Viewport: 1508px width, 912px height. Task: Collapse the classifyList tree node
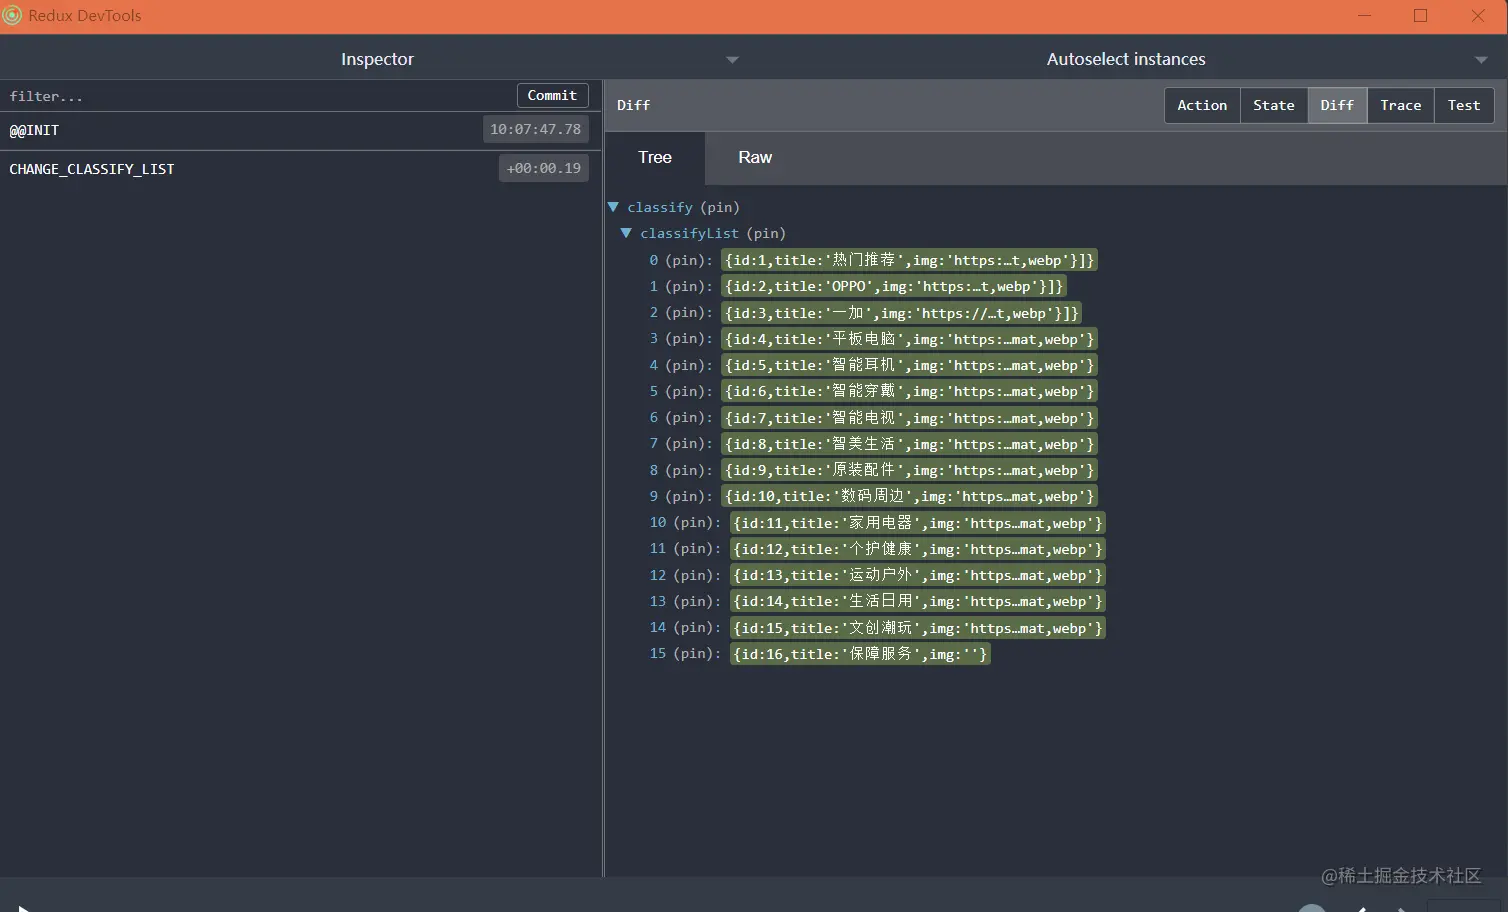click(x=626, y=233)
